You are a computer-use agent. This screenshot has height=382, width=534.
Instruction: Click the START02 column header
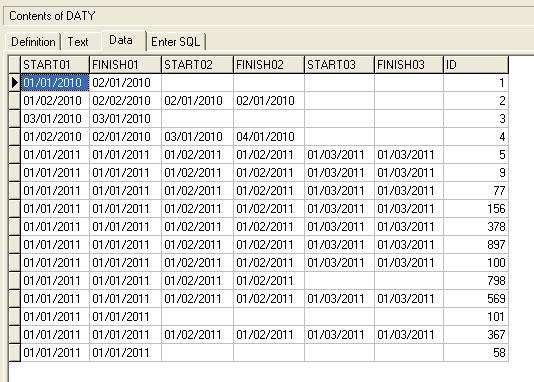point(198,65)
